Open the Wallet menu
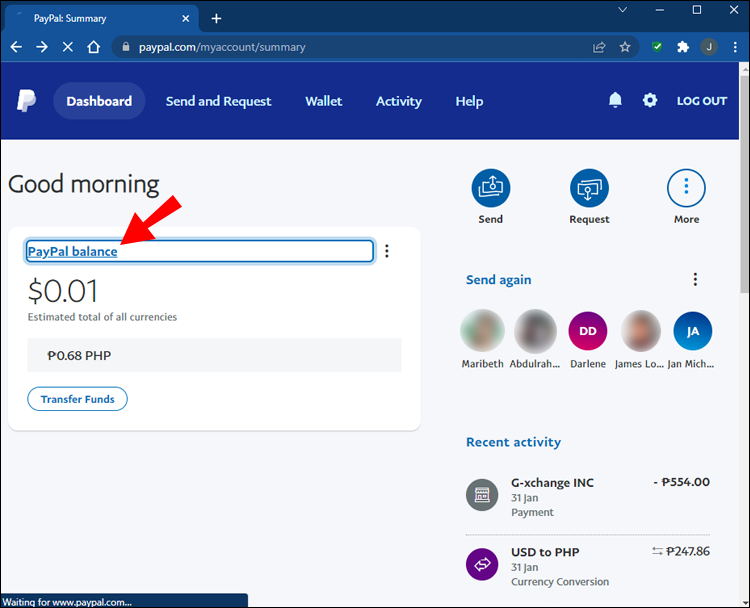The image size is (750, 608). point(324,101)
